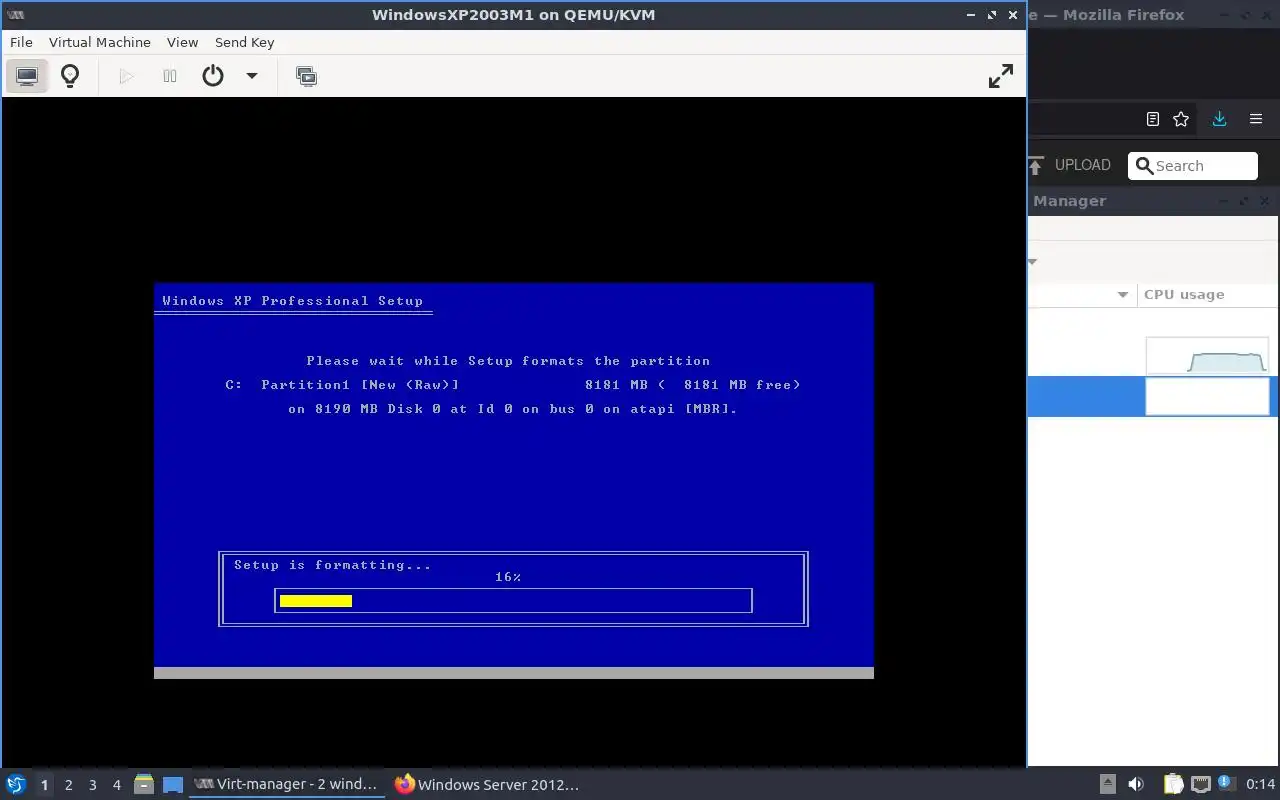Show virtual hardware details lightbulb
The image size is (1280, 800).
click(x=70, y=76)
